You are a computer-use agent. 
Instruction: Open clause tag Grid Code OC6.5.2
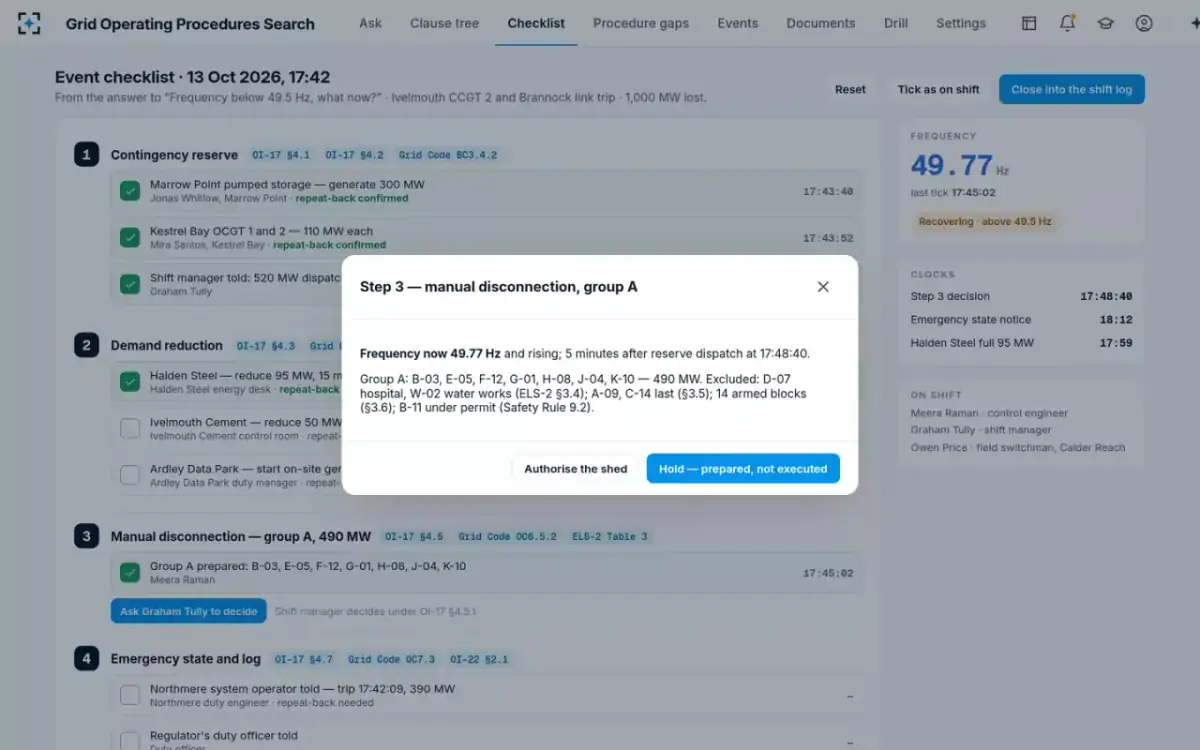pyautogui.click(x=508, y=537)
